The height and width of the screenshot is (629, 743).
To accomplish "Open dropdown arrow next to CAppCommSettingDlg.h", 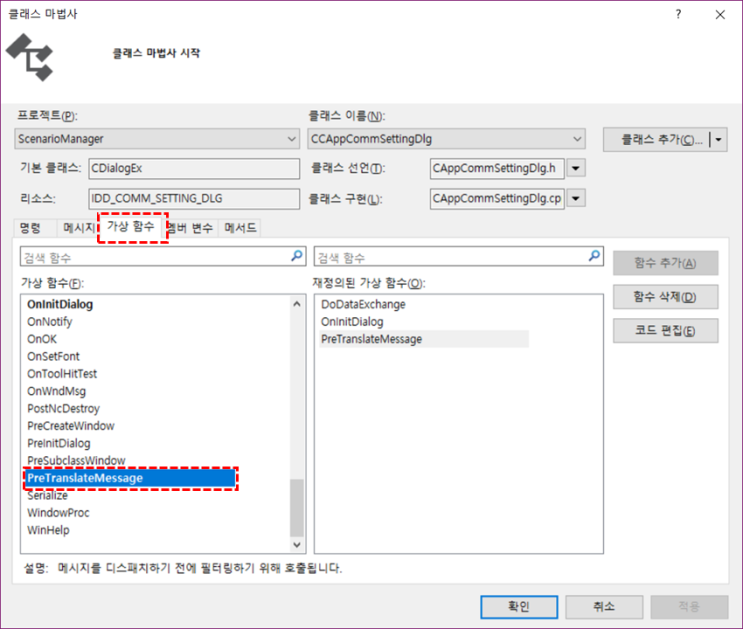I will 576,168.
